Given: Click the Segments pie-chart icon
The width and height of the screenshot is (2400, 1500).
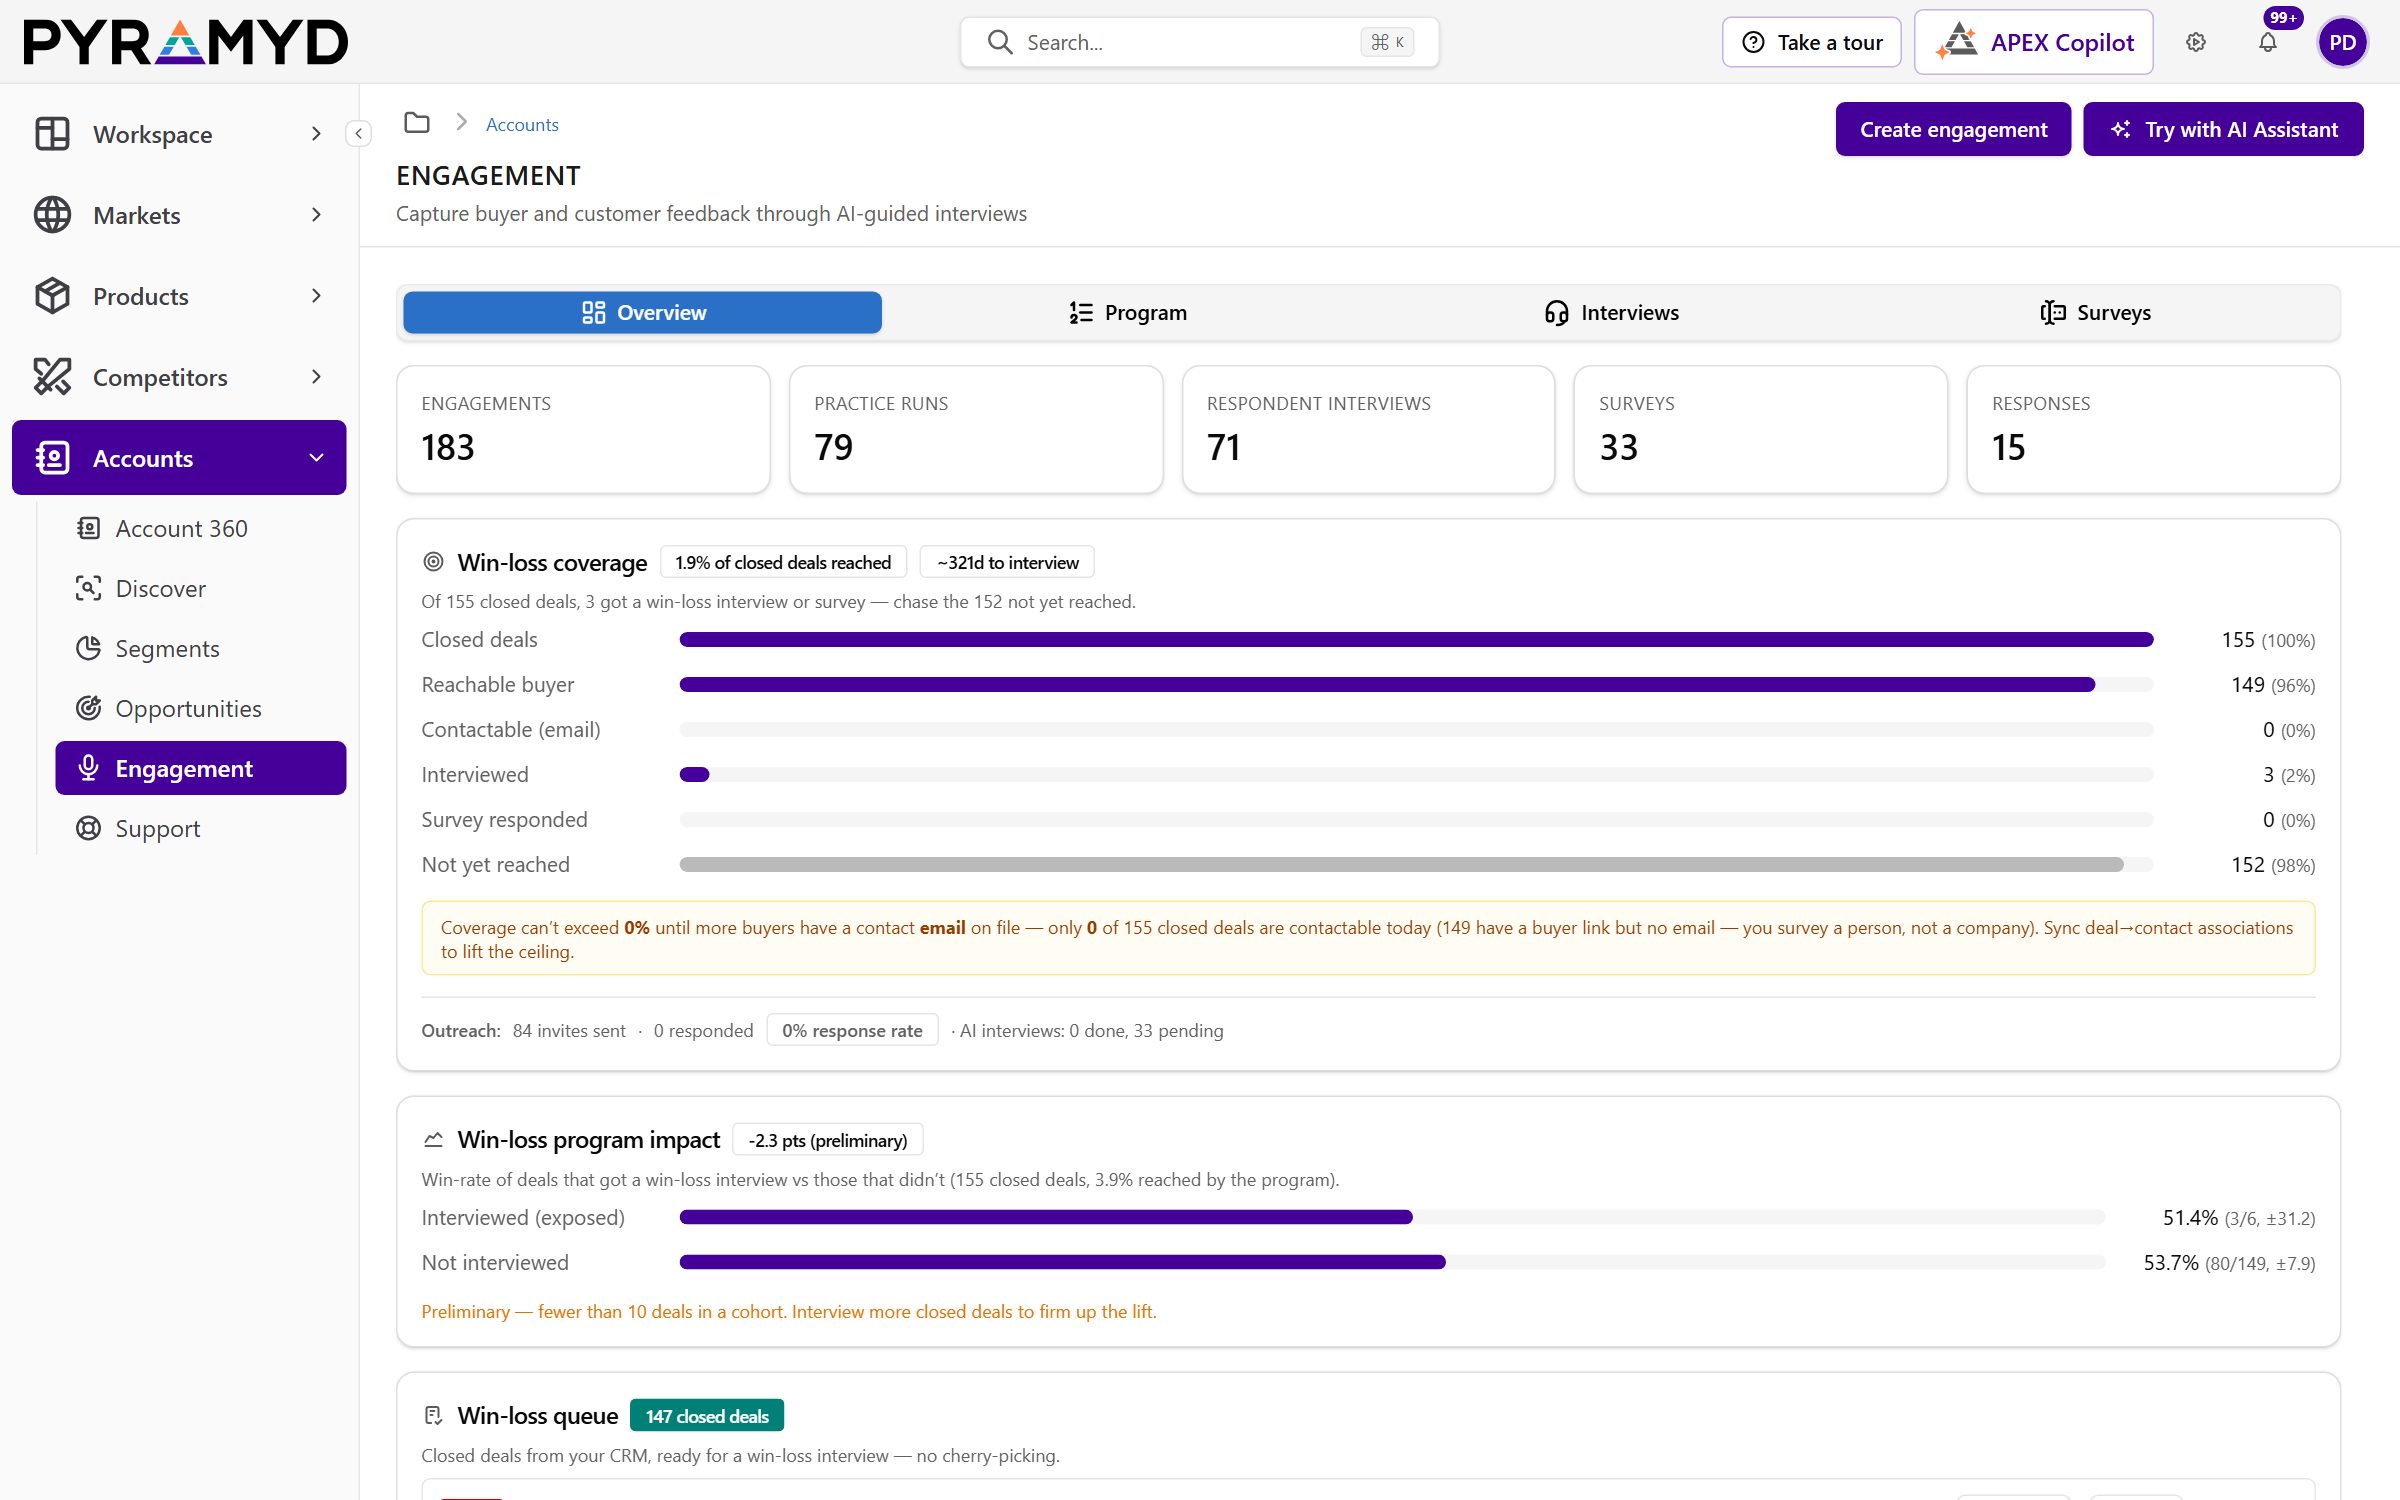Looking at the screenshot, I should tap(89, 648).
